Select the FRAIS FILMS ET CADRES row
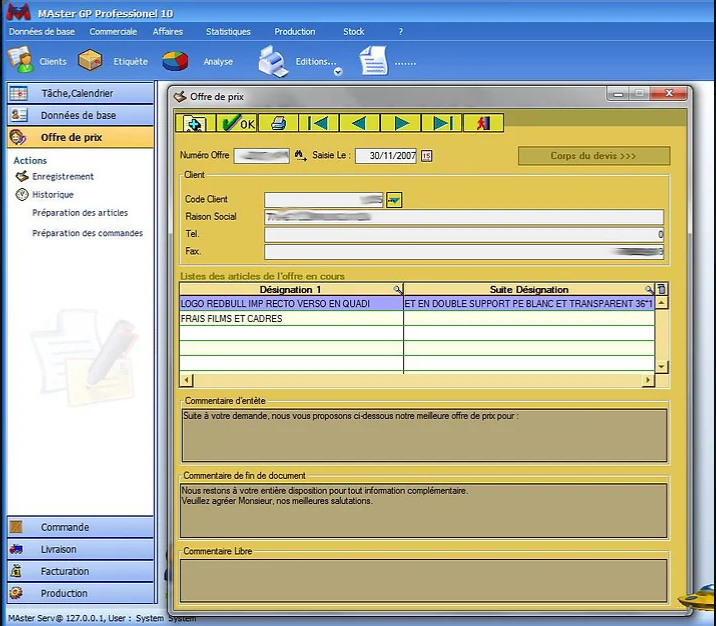This screenshot has height=626, width=716. (x=290, y=319)
